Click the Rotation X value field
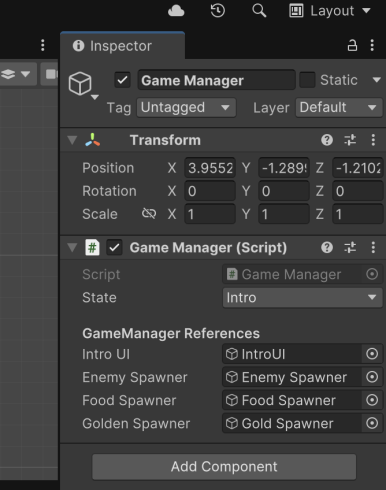The image size is (386, 490). (x=210, y=191)
